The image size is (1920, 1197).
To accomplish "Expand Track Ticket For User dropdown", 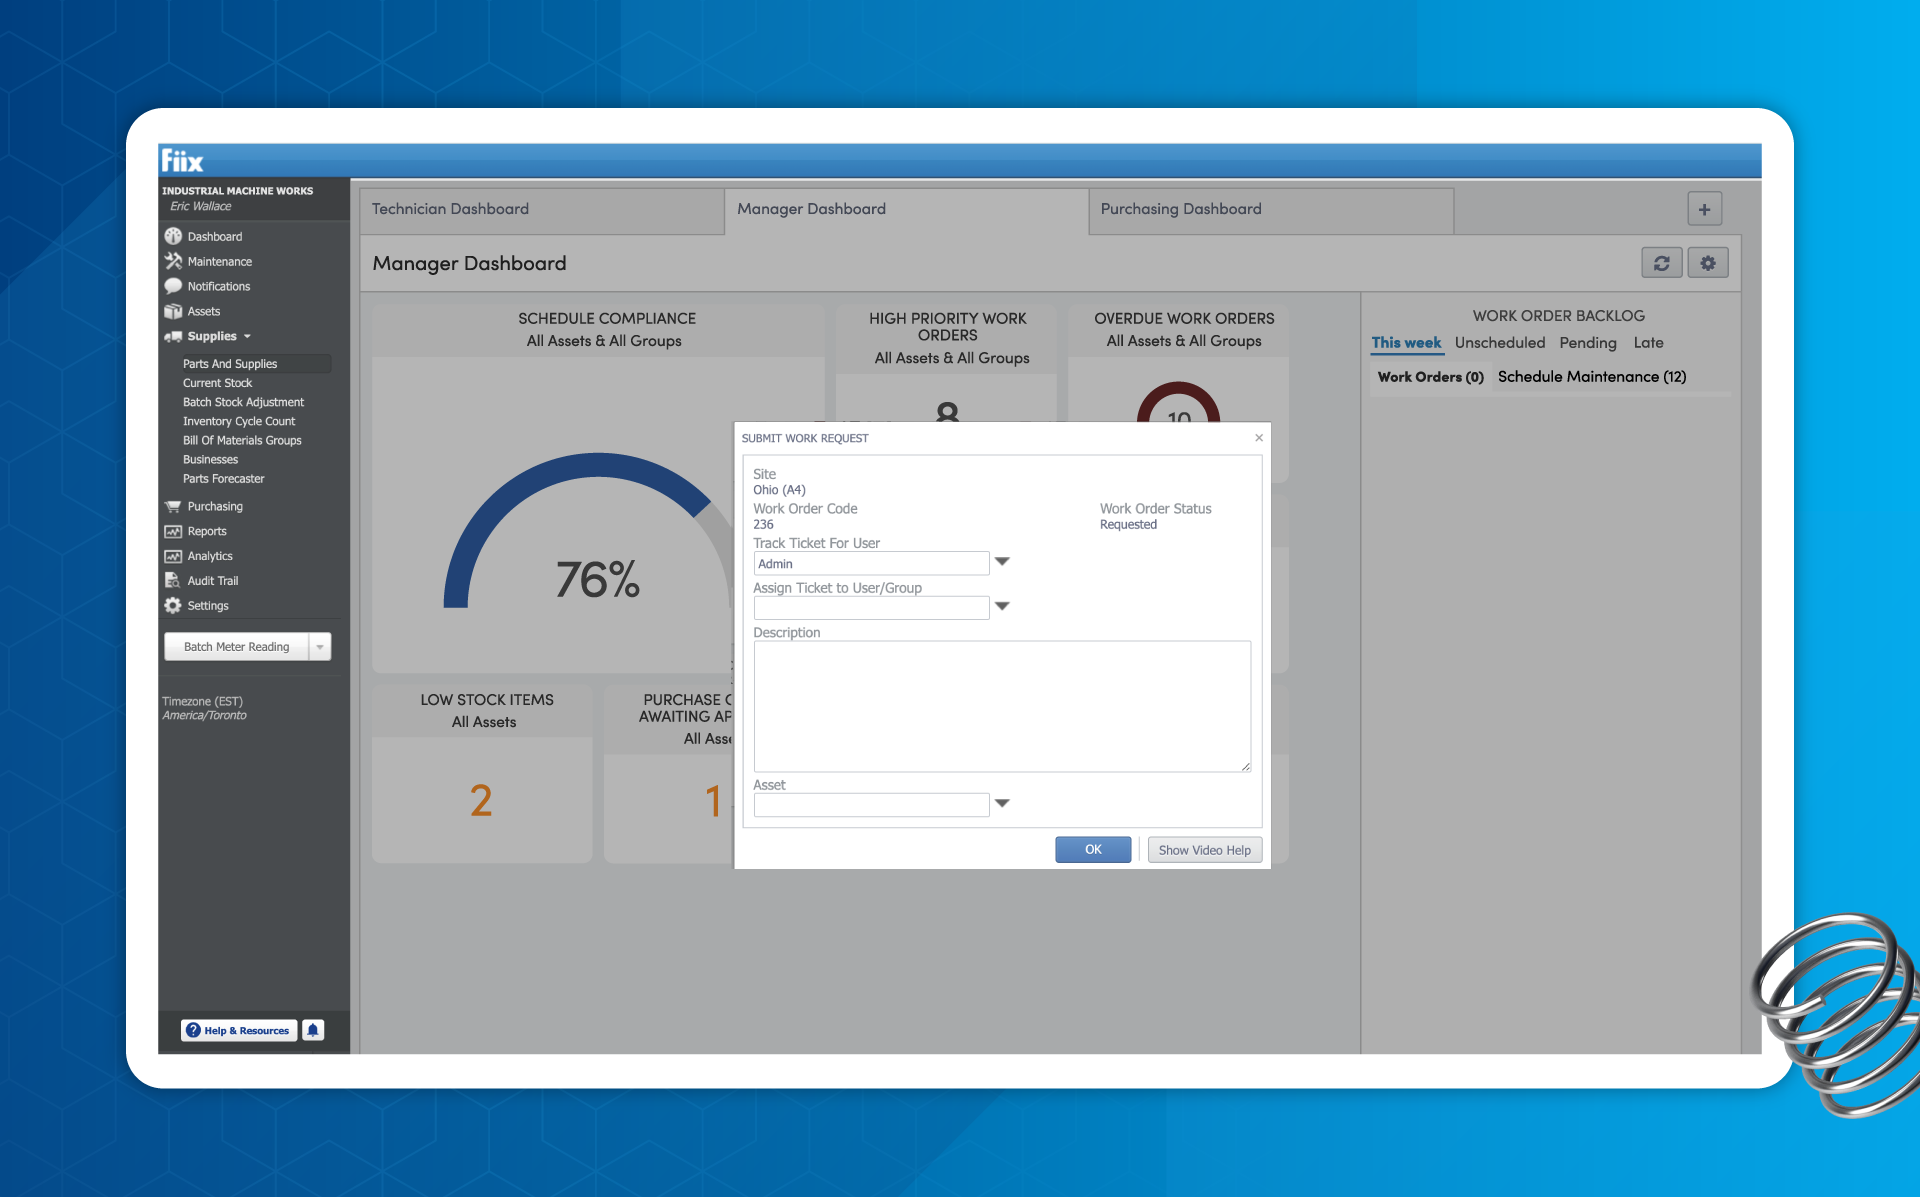I will 1002,562.
